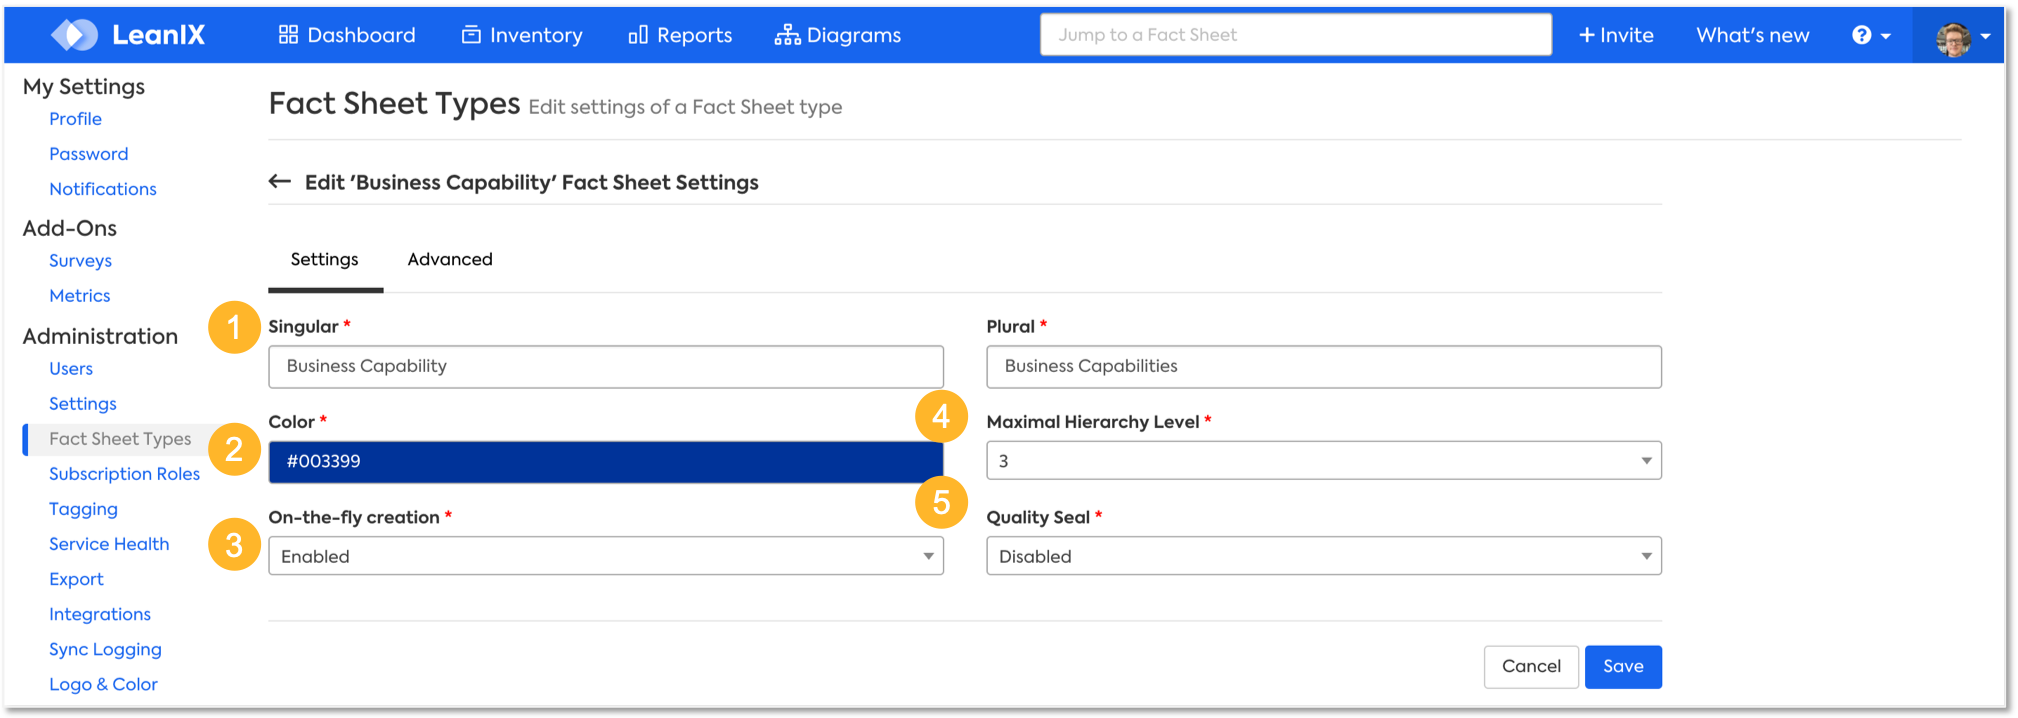Image resolution: width=2018 pixels, height=718 pixels.
Task: Open What's new
Action: [x=1753, y=35]
